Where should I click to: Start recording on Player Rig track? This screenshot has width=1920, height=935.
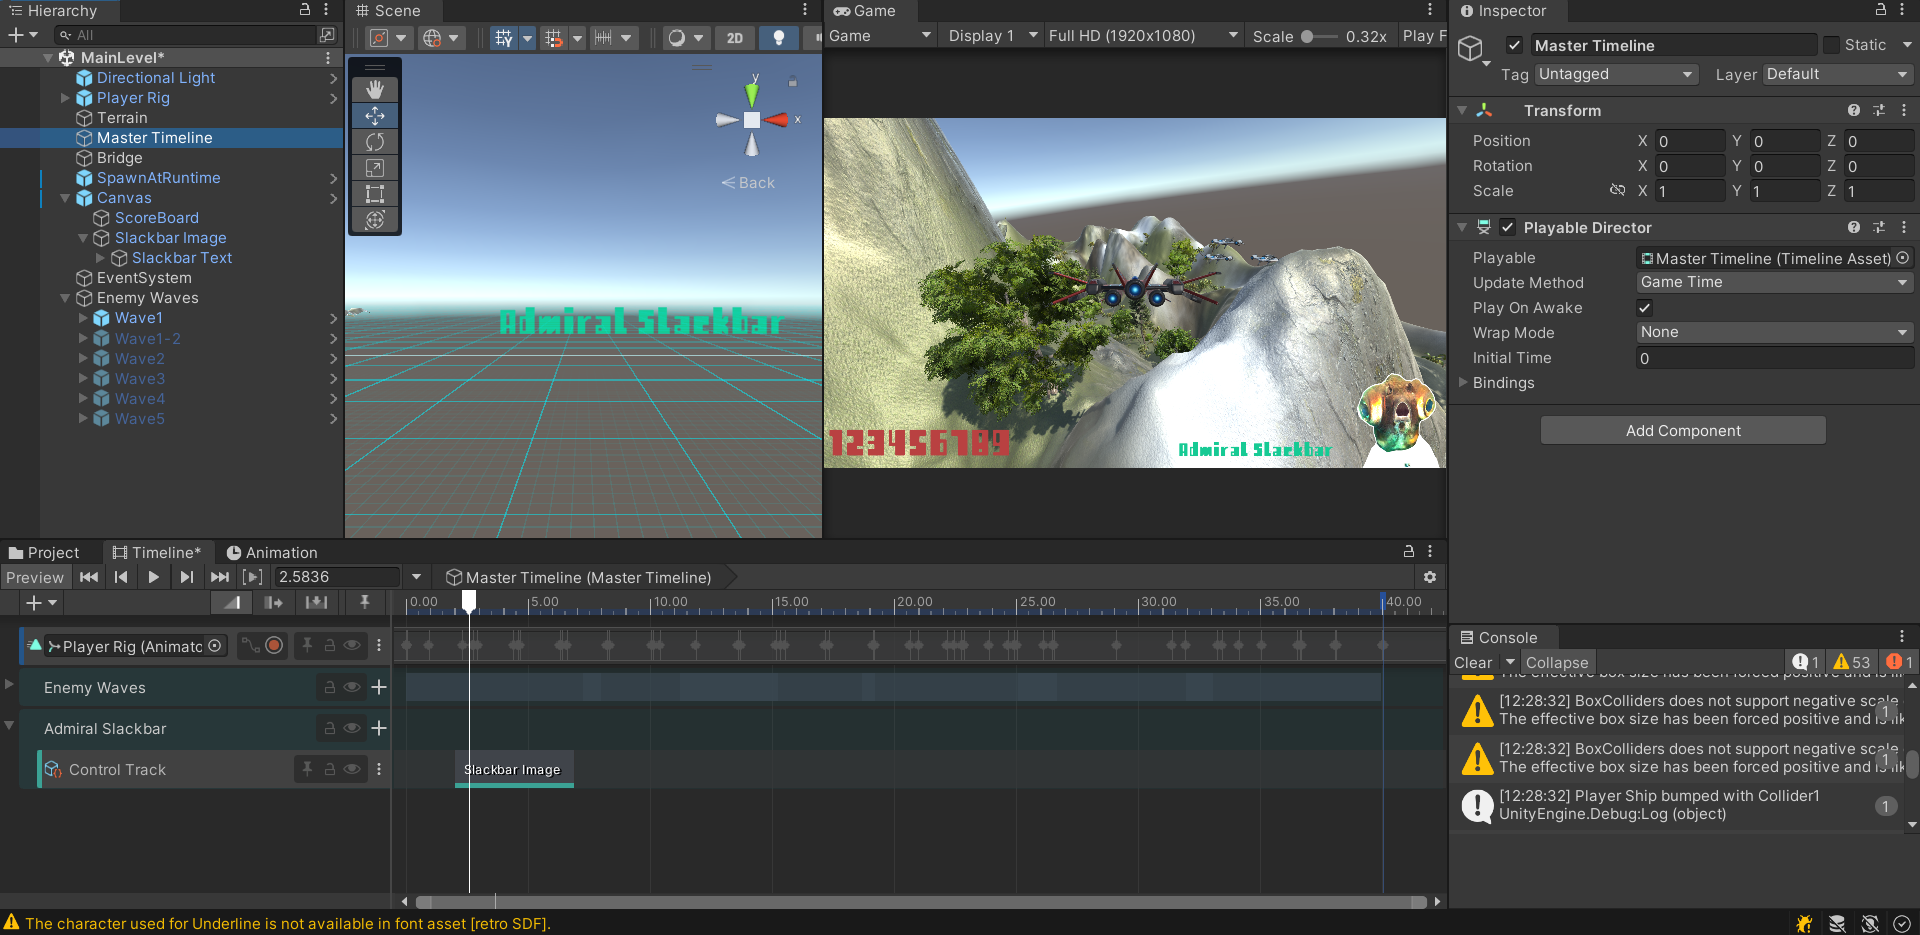click(x=274, y=646)
